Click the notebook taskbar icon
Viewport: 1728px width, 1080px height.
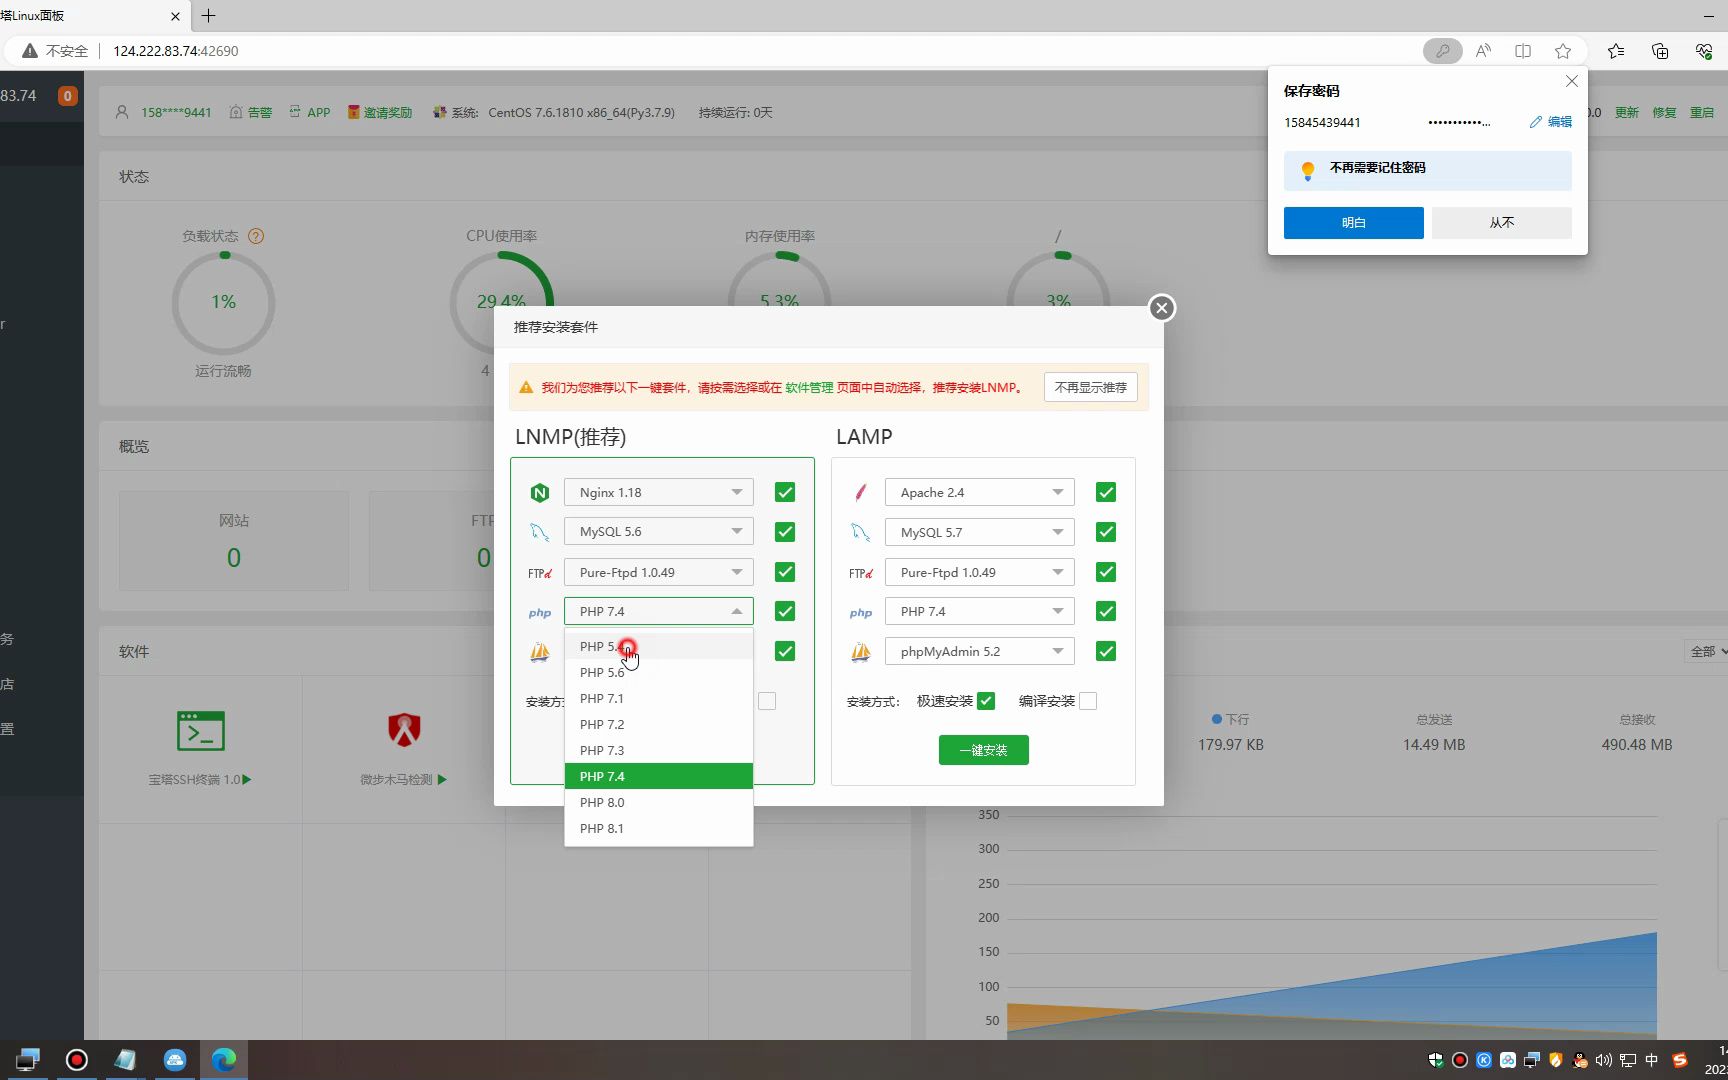point(125,1060)
